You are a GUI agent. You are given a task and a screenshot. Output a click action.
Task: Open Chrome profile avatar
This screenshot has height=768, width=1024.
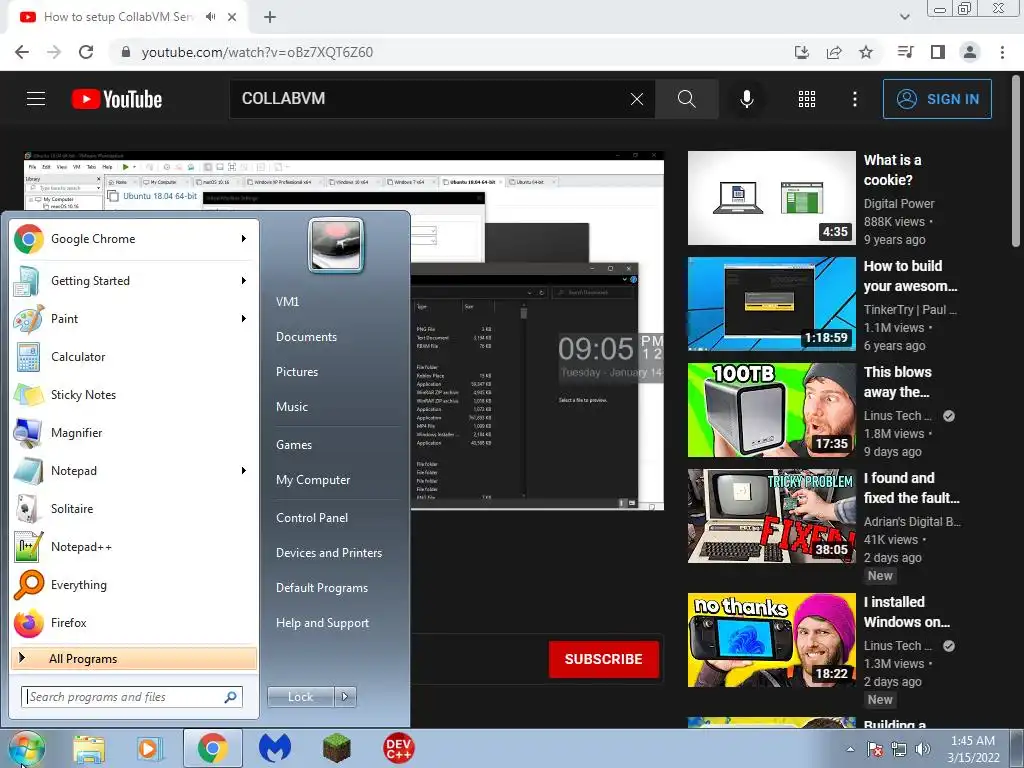pos(970,52)
